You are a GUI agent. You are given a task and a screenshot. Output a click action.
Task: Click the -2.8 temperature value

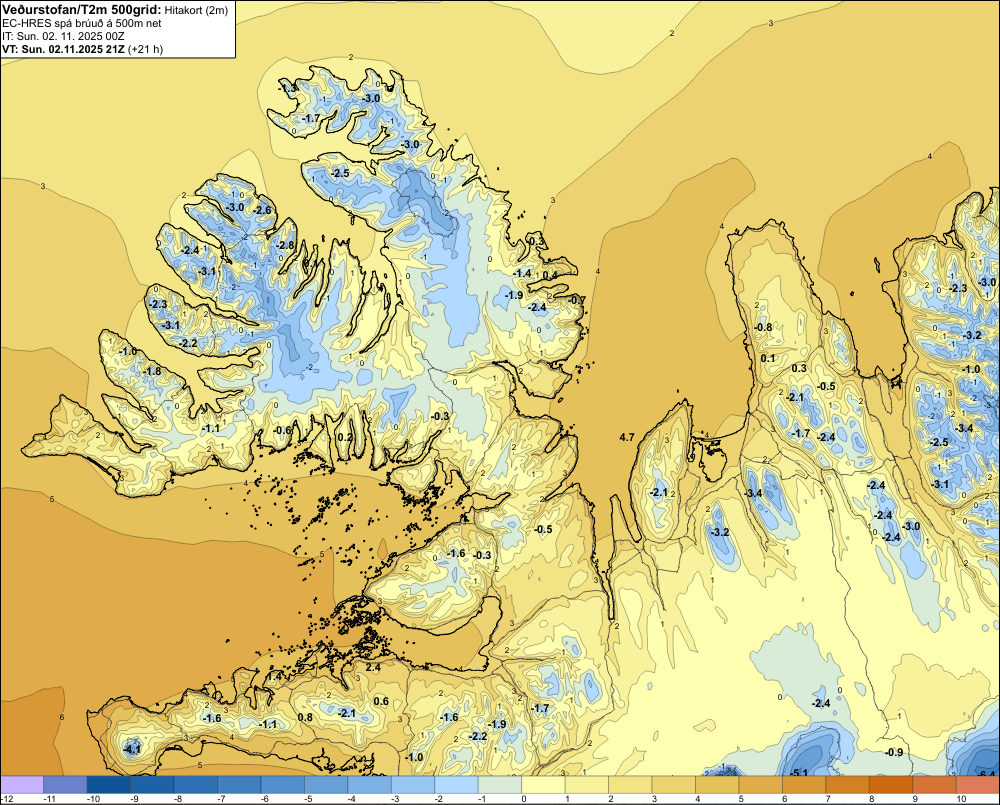tap(286, 245)
